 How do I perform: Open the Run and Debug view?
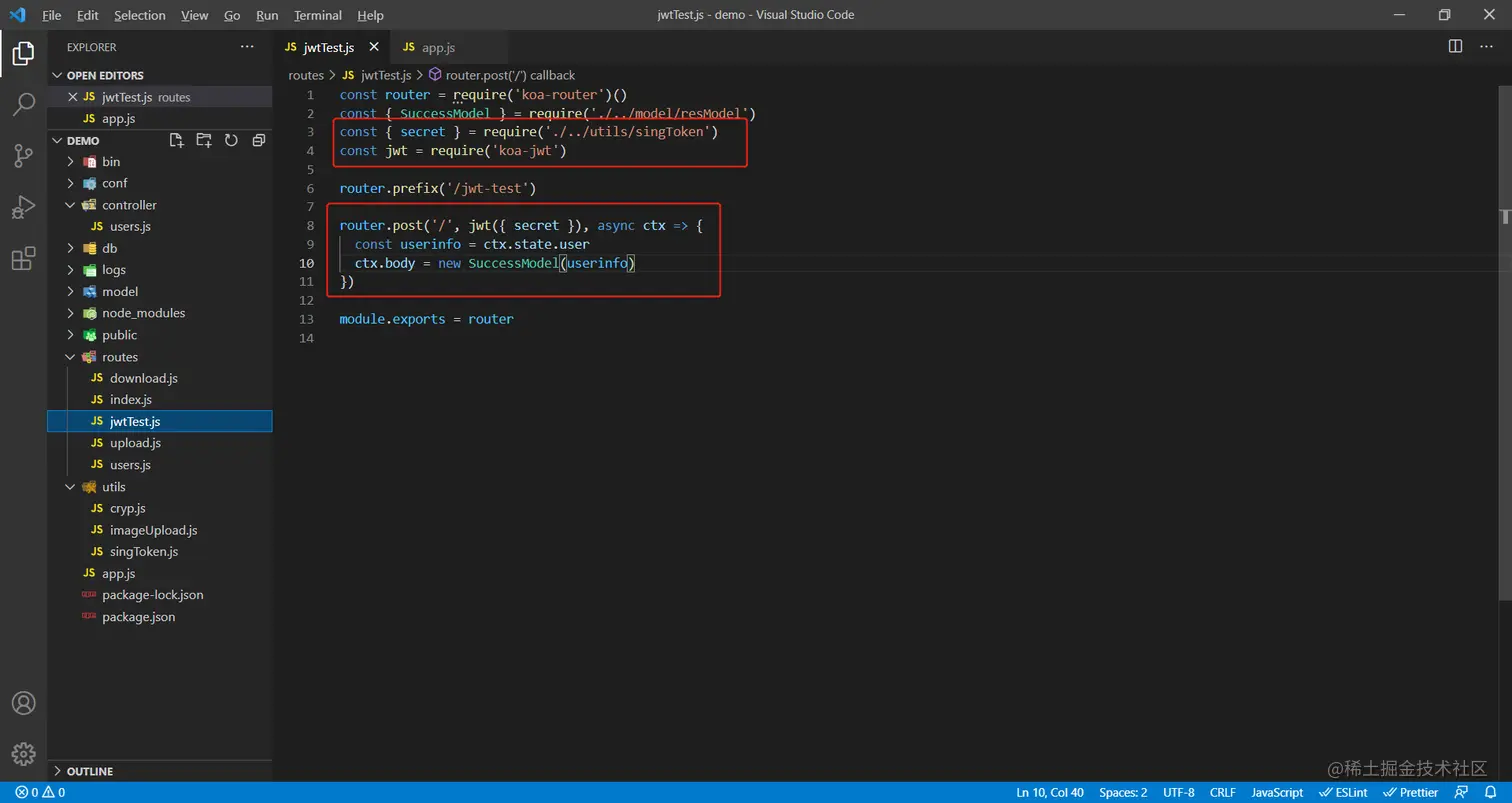click(23, 207)
